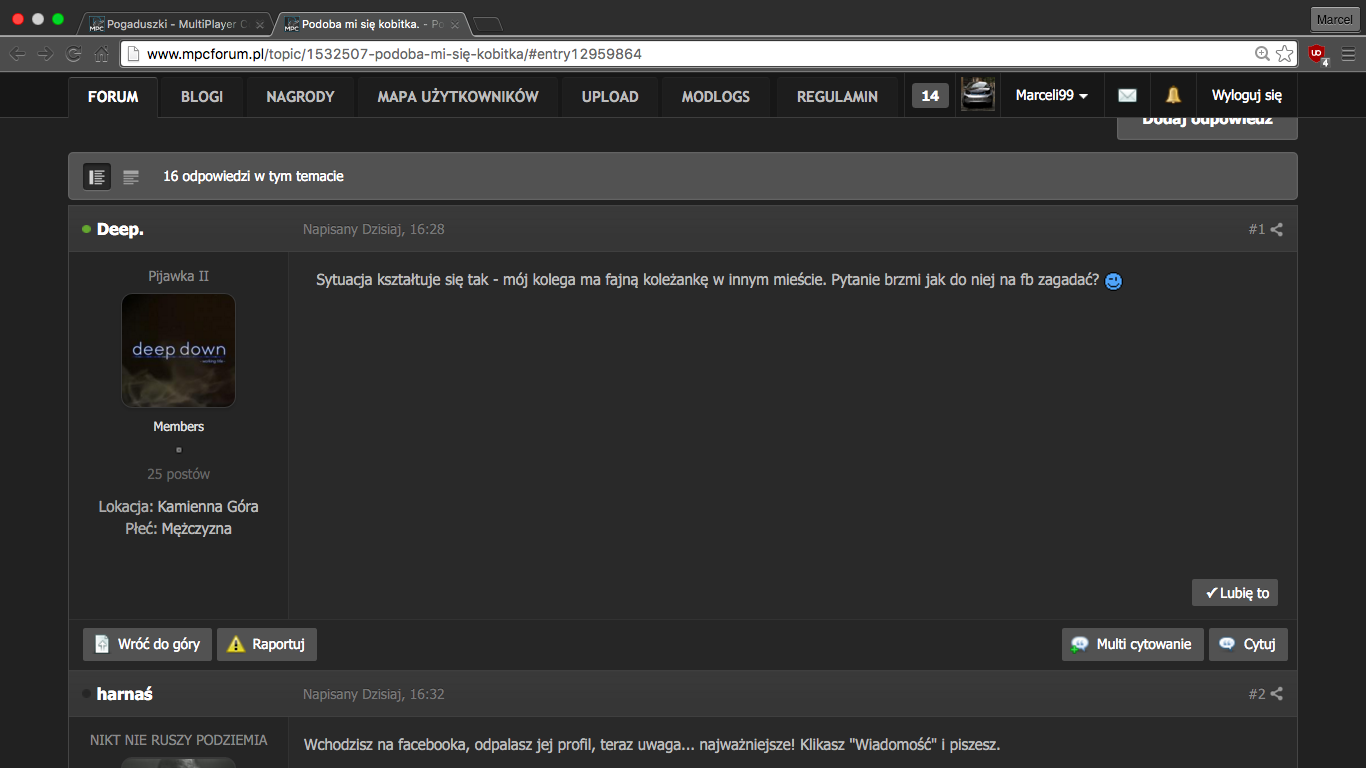Open notifications bell icon
The height and width of the screenshot is (768, 1366).
[x=1173, y=96]
